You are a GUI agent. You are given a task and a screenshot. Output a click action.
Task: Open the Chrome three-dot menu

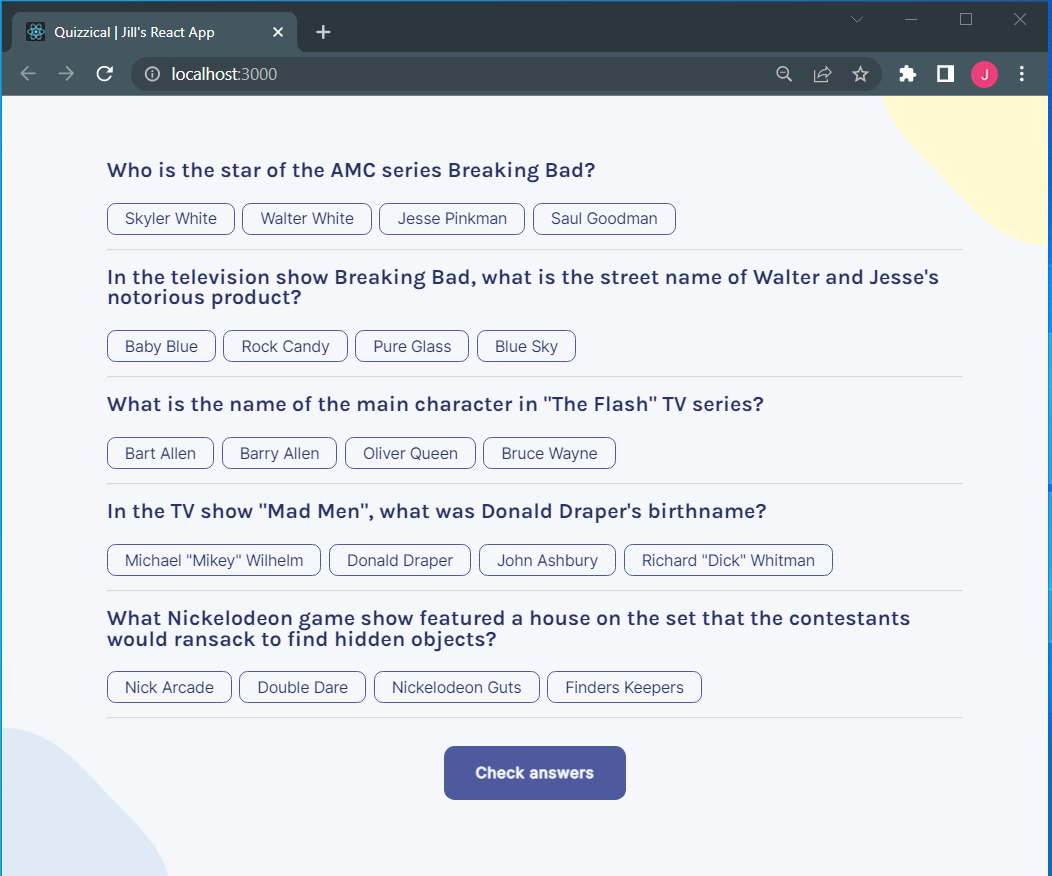tap(1021, 73)
